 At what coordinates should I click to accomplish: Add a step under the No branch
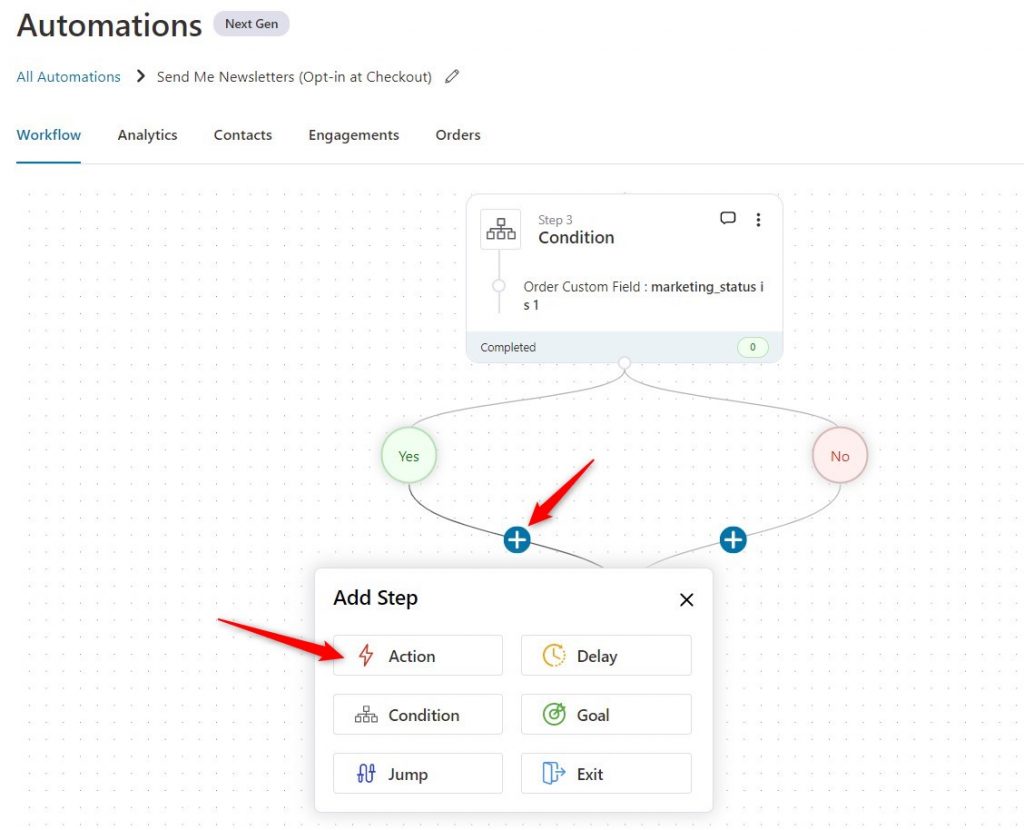733,540
